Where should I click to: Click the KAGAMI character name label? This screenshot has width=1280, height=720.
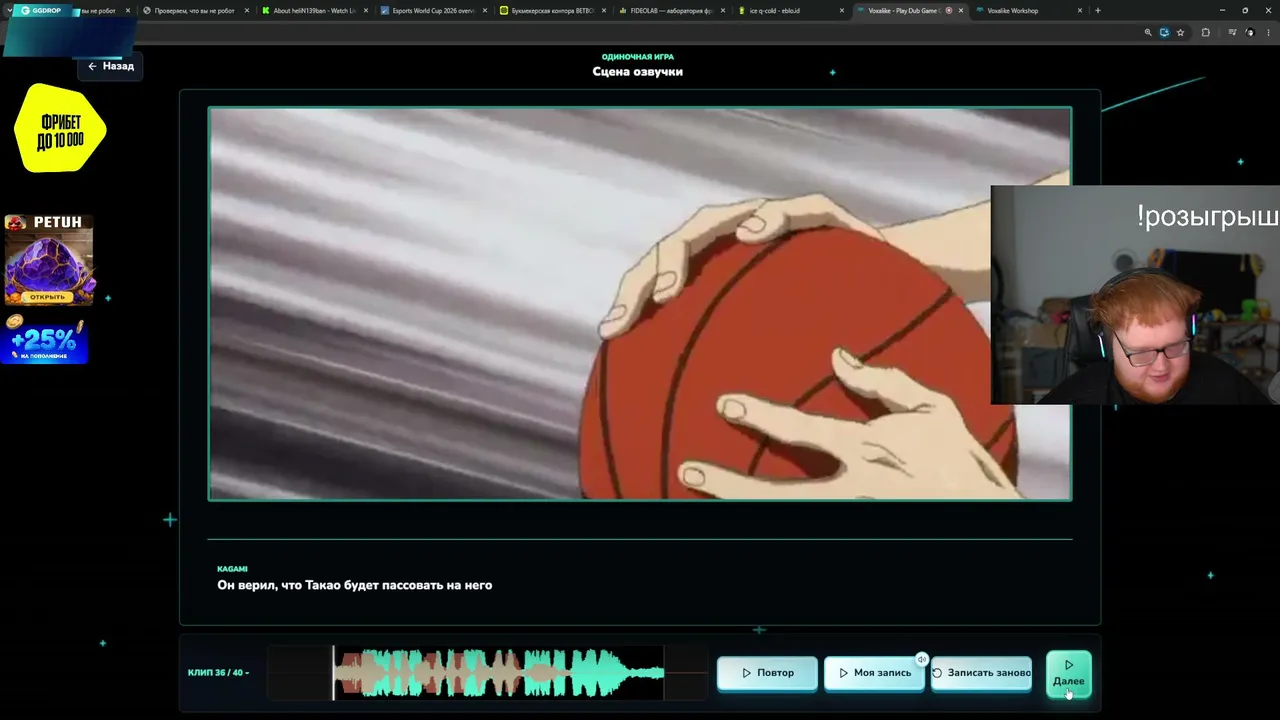pyautogui.click(x=232, y=569)
